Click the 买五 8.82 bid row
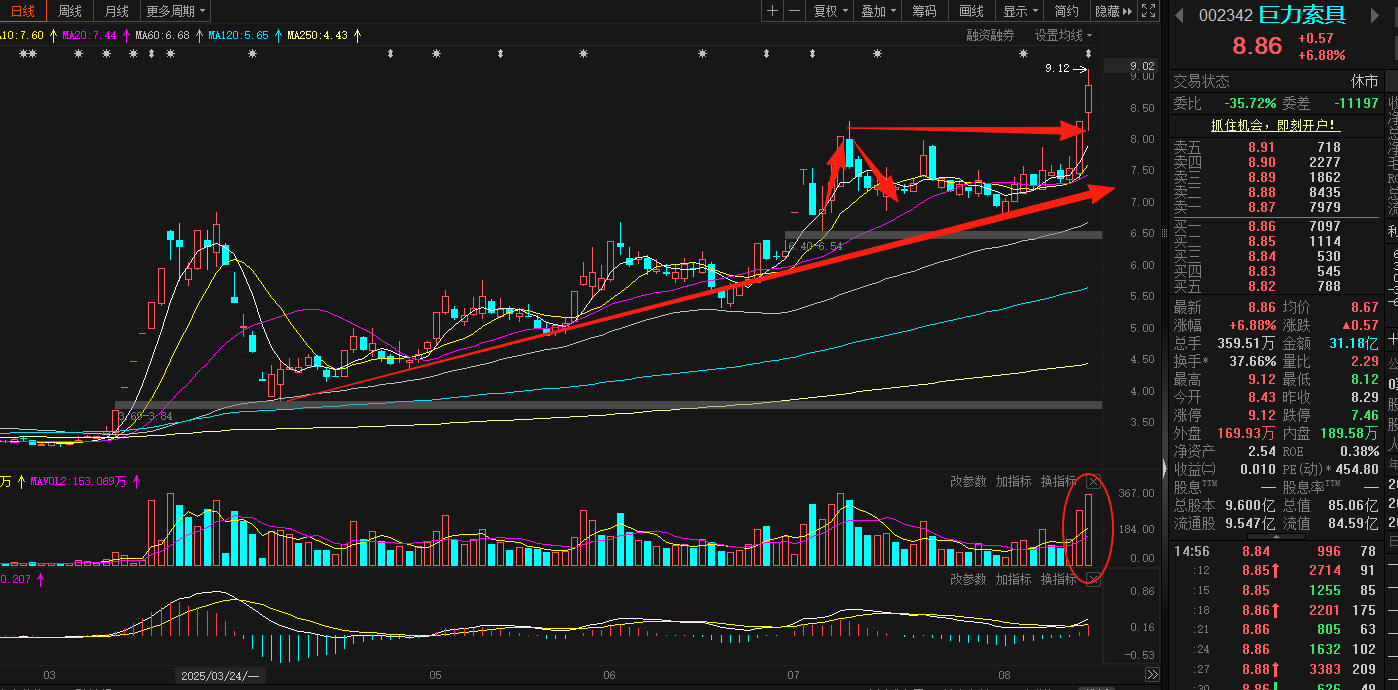This screenshot has width=1398, height=690. pos(1275,287)
